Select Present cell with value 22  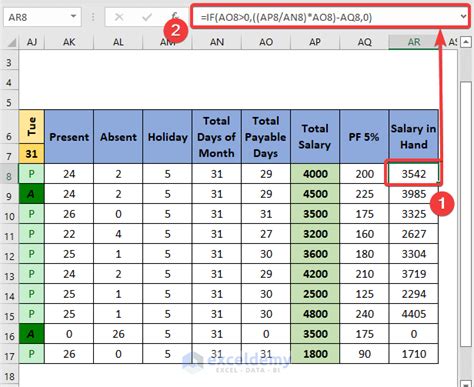click(69, 234)
